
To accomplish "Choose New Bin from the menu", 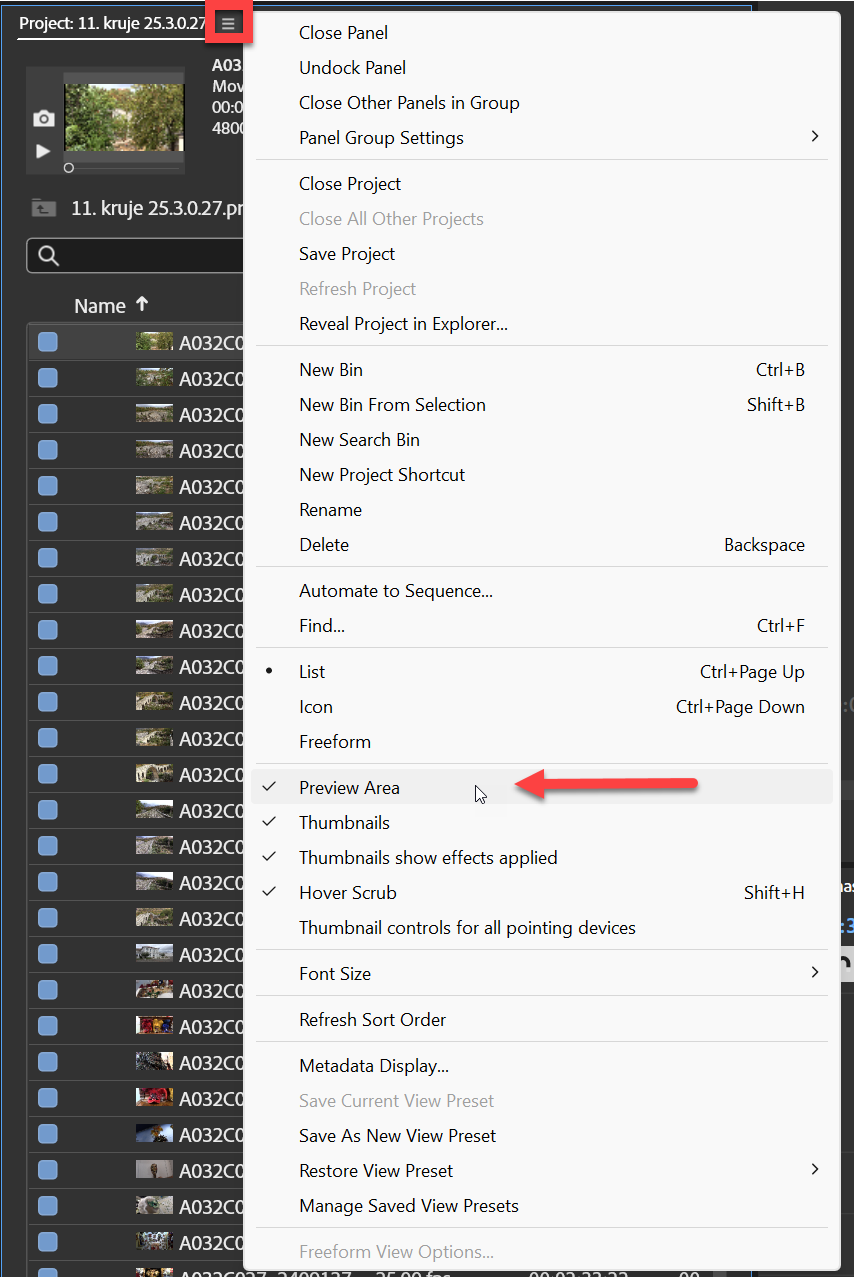I will 331,369.
